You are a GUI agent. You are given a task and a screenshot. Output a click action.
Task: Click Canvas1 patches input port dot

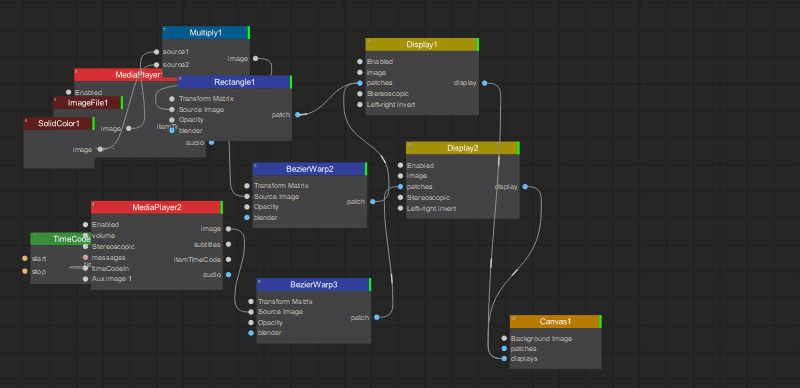click(x=504, y=349)
